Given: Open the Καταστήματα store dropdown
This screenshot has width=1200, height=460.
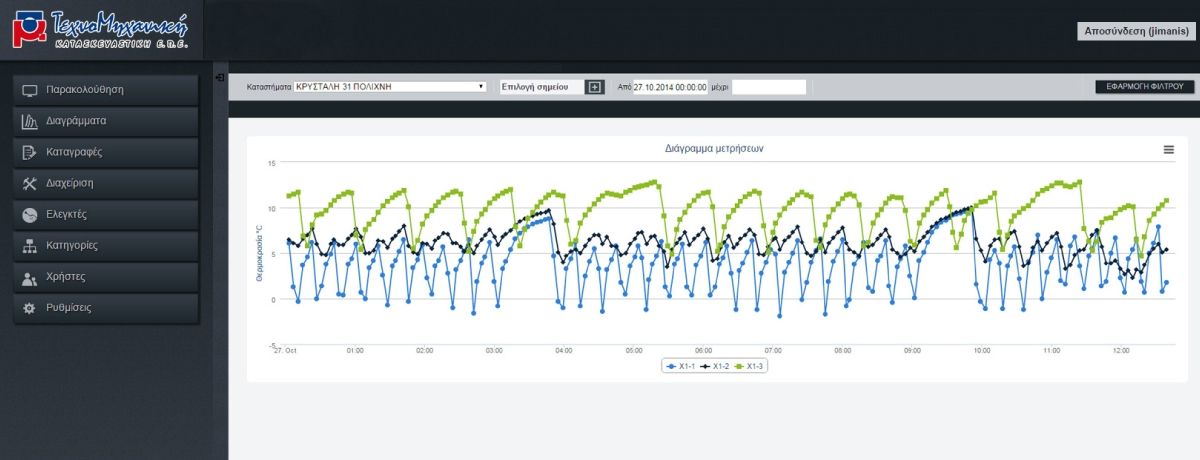Looking at the screenshot, I should pyautogui.click(x=390, y=87).
